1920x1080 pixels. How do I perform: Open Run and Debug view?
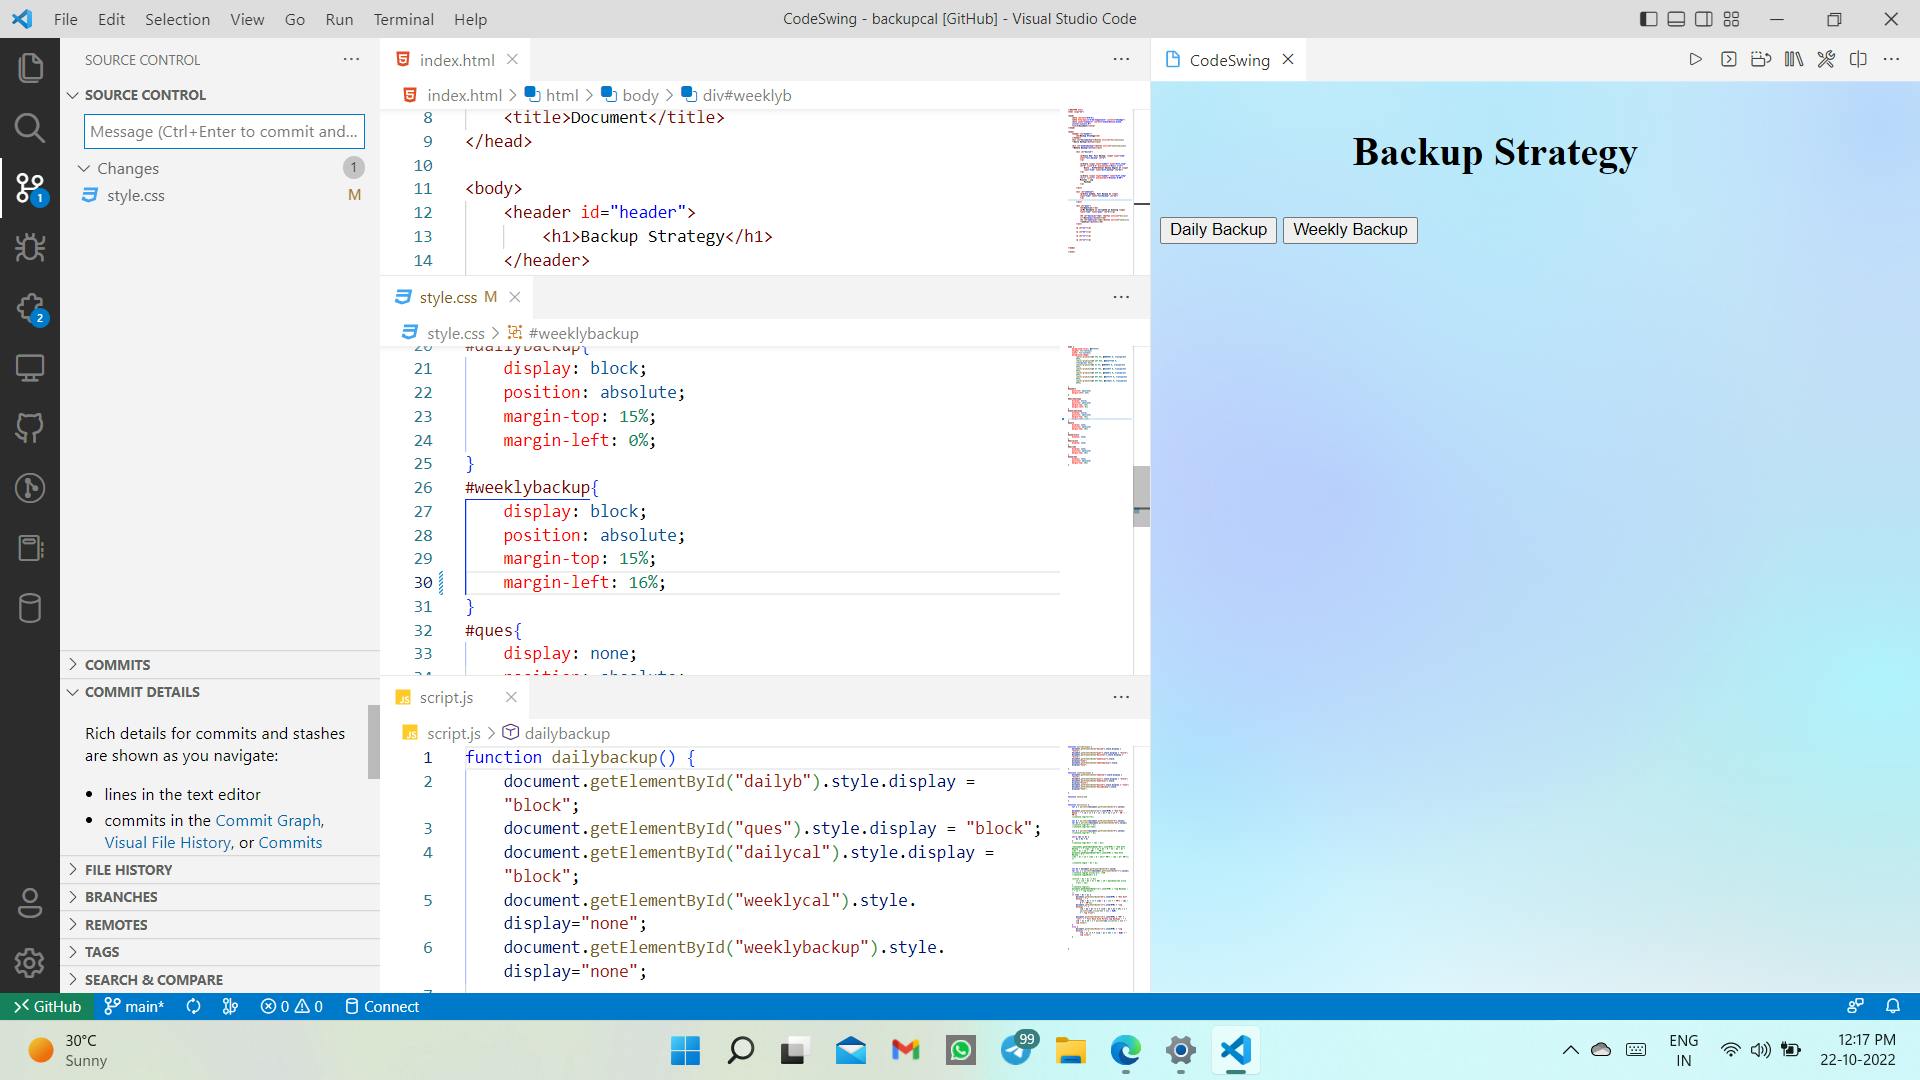(30, 248)
